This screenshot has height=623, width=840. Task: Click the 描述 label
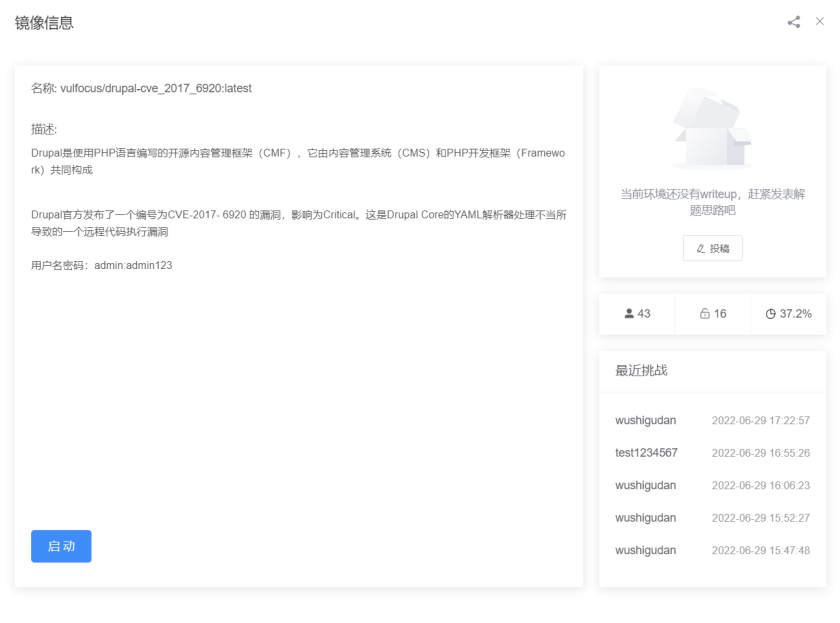[x=44, y=129]
